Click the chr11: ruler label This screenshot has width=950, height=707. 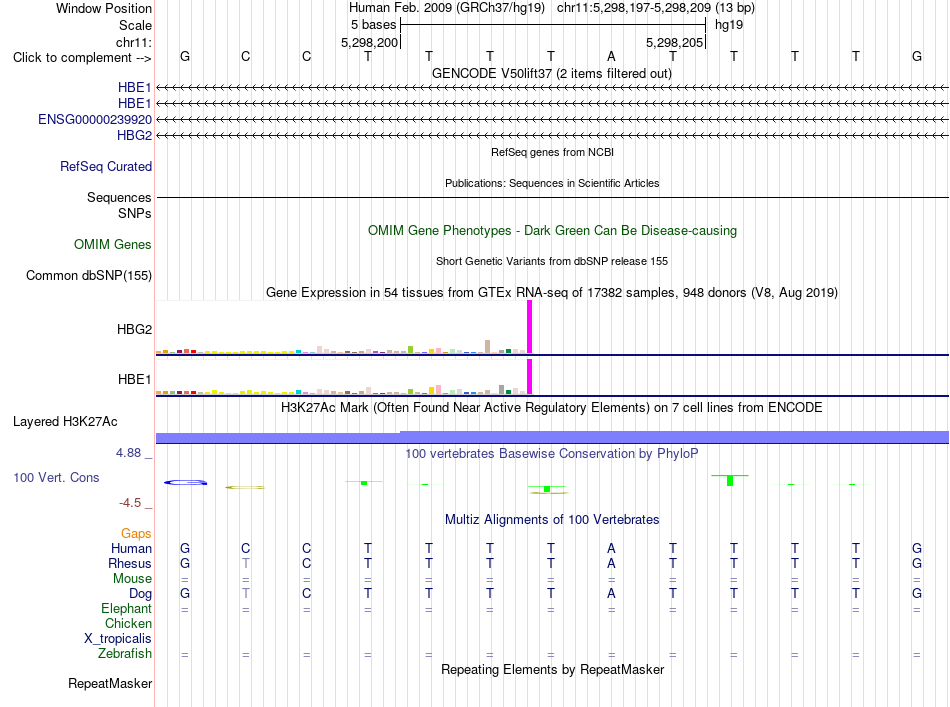tap(134, 42)
